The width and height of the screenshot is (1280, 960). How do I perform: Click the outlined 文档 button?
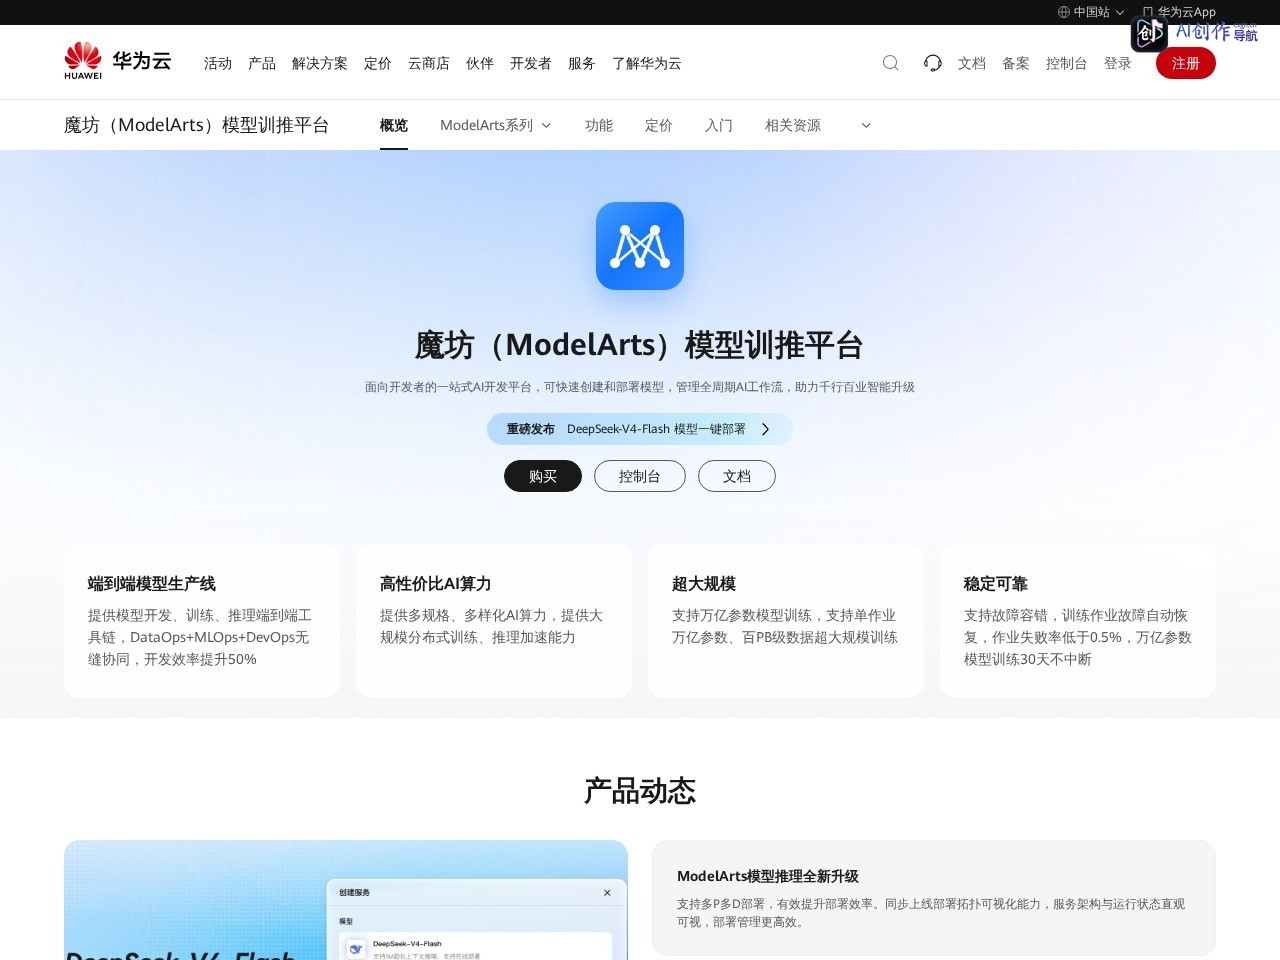coord(737,476)
